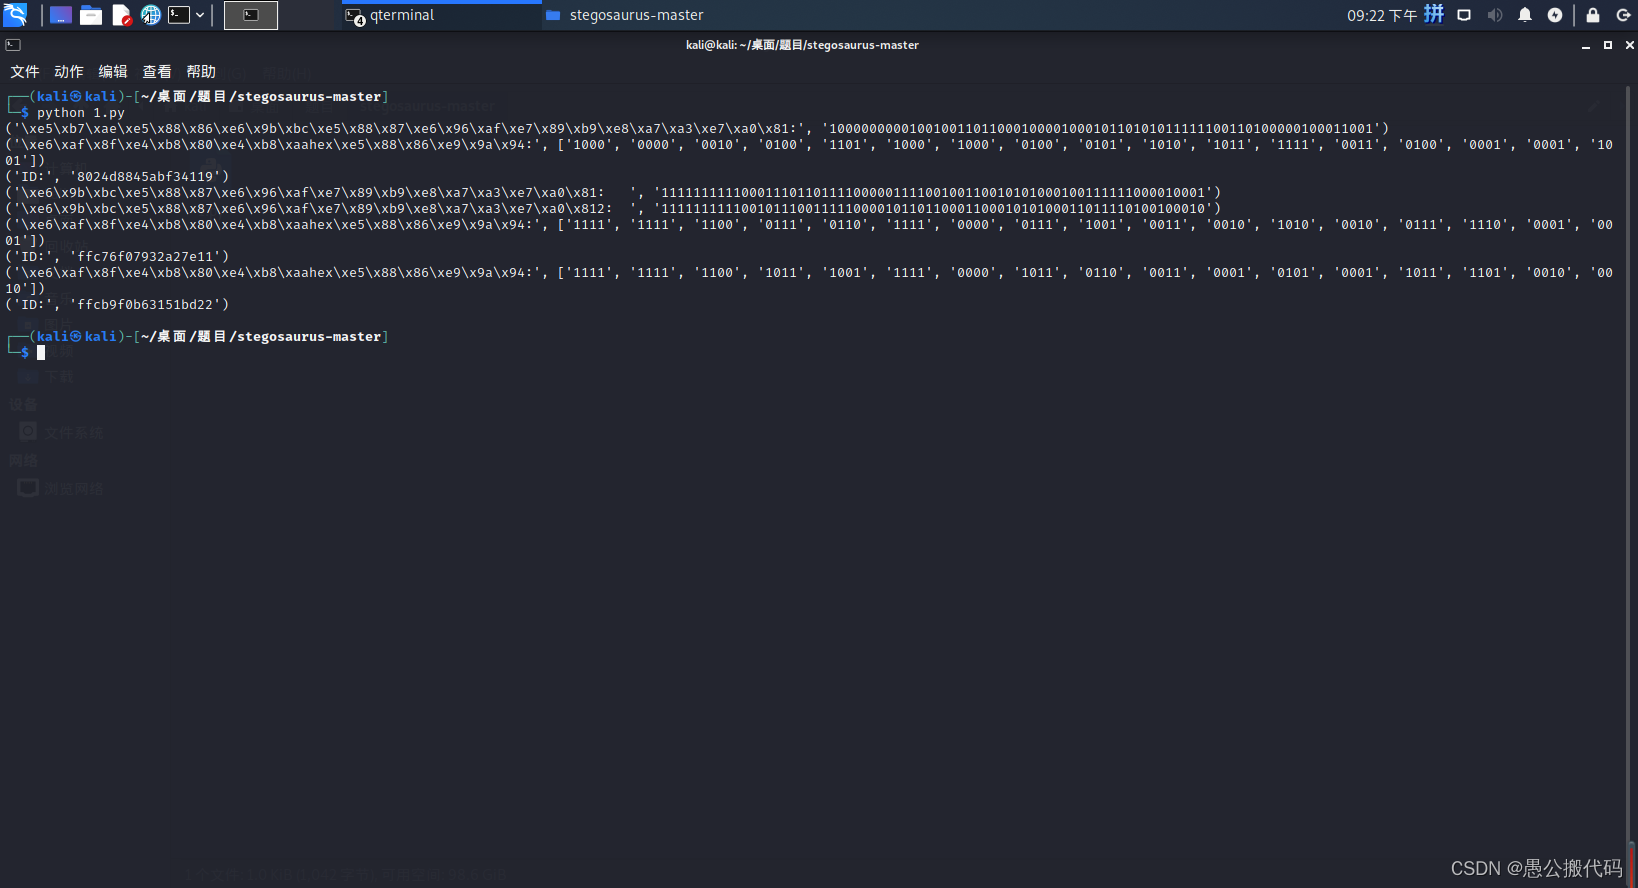Viewport: 1638px width, 888px height.
Task: Launch terminal emulator from panel launcher
Action: click(179, 15)
